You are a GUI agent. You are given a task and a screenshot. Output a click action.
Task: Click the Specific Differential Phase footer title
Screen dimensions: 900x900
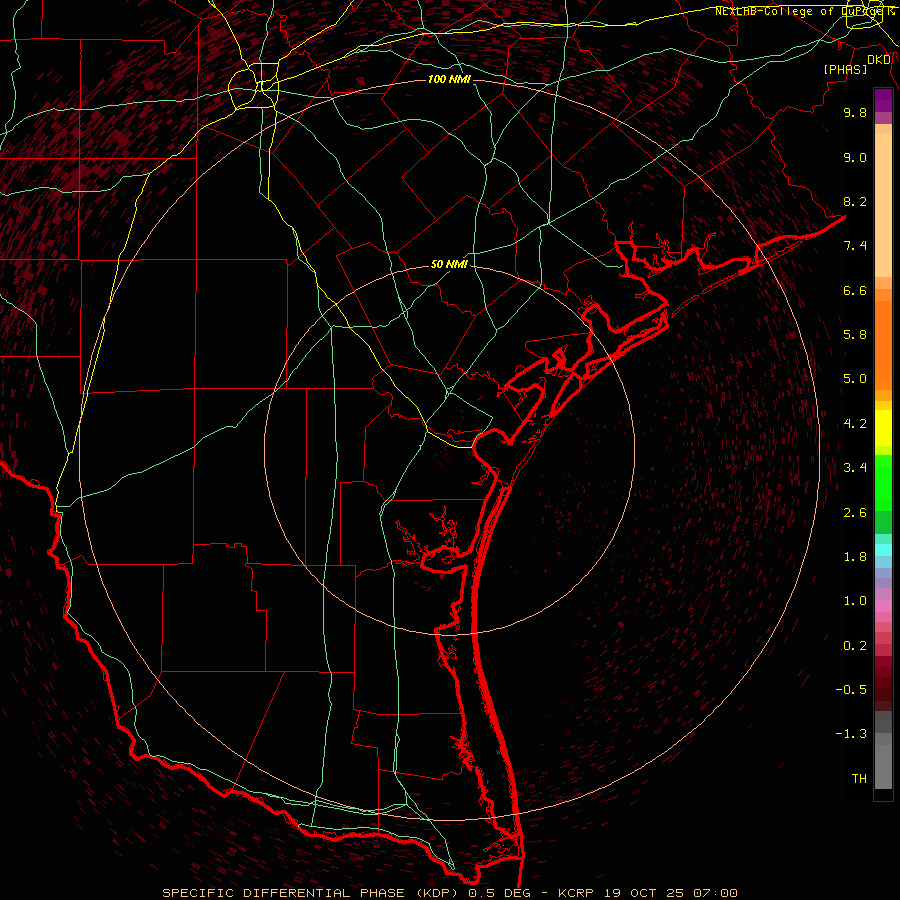[x=449, y=893]
